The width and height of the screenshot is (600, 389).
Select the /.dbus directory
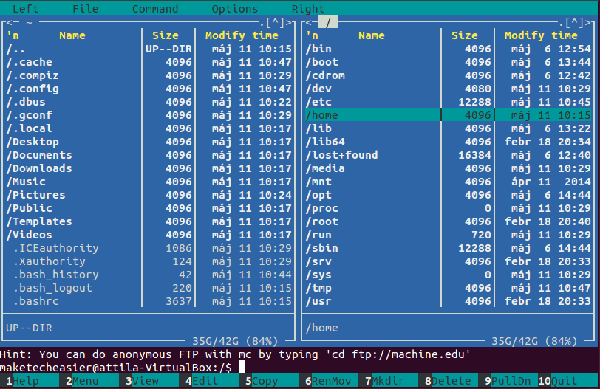[x=149, y=102]
